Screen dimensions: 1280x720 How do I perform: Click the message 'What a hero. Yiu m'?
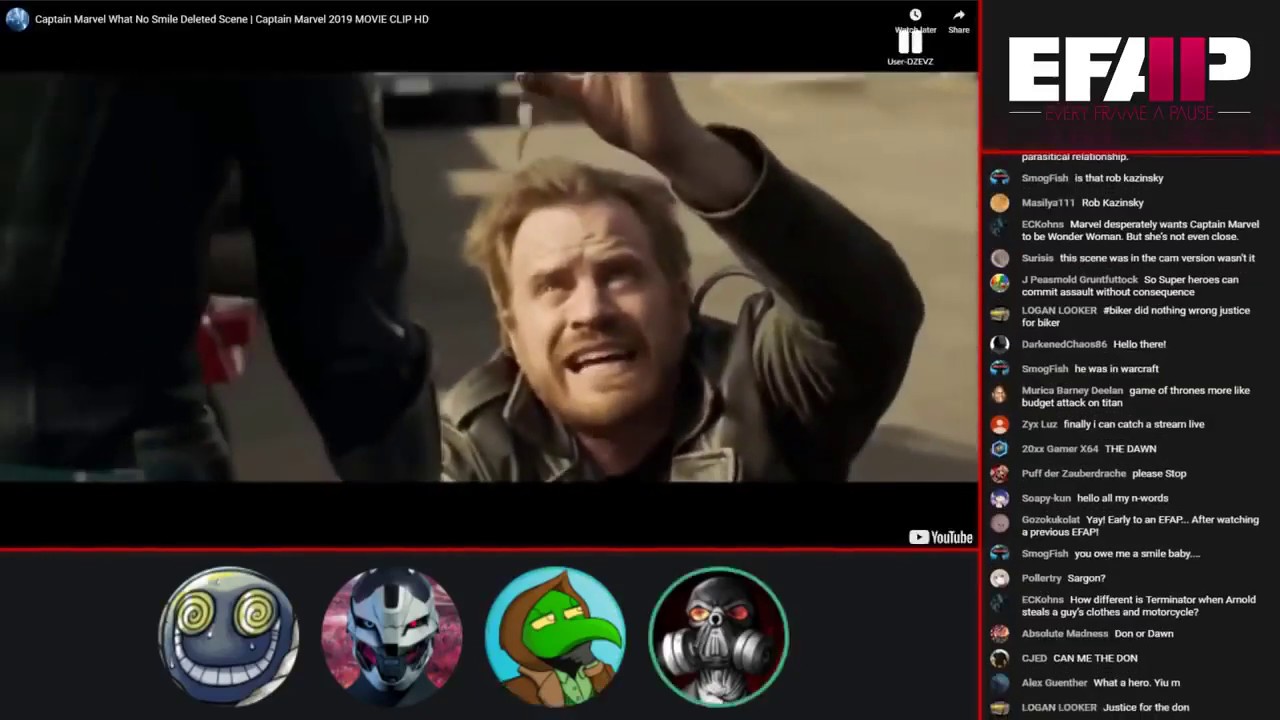[1136, 683]
